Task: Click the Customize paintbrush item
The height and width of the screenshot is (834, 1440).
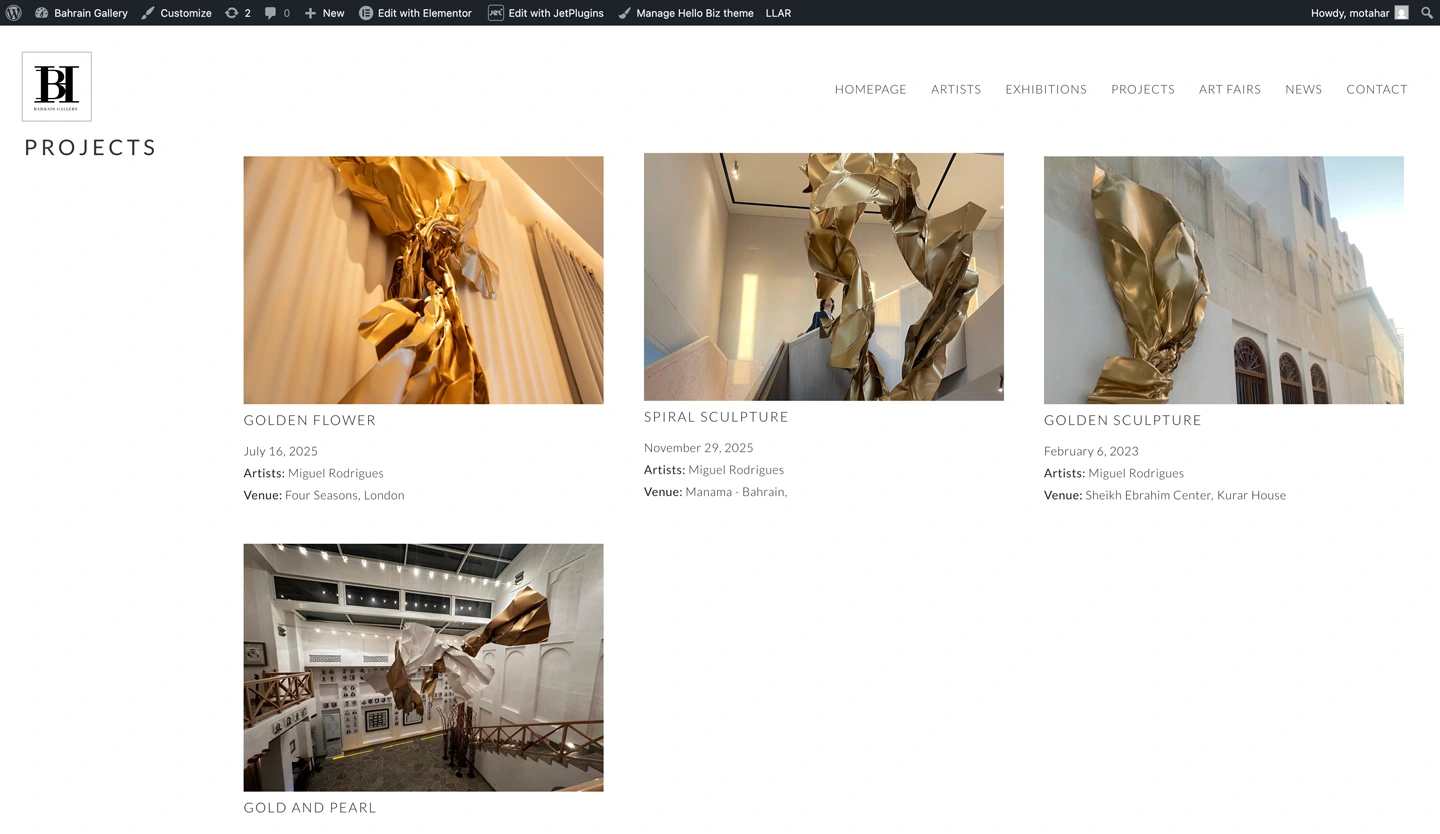Action: pyautogui.click(x=176, y=13)
